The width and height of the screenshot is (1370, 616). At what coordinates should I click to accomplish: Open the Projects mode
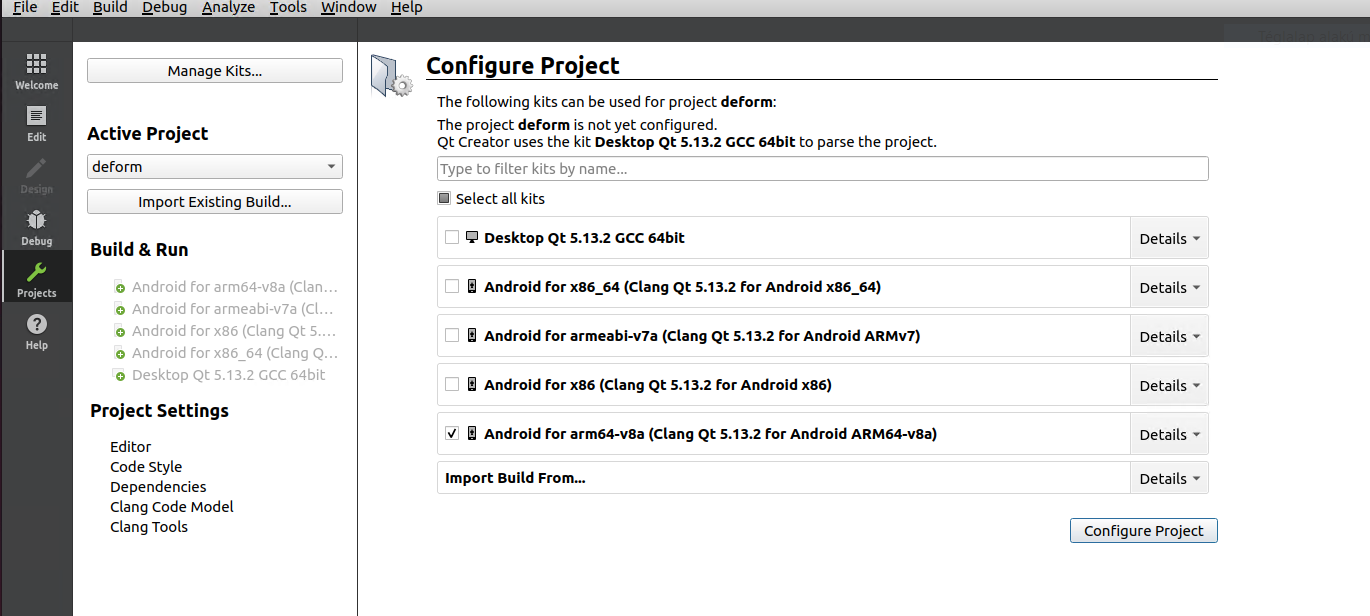click(36, 278)
